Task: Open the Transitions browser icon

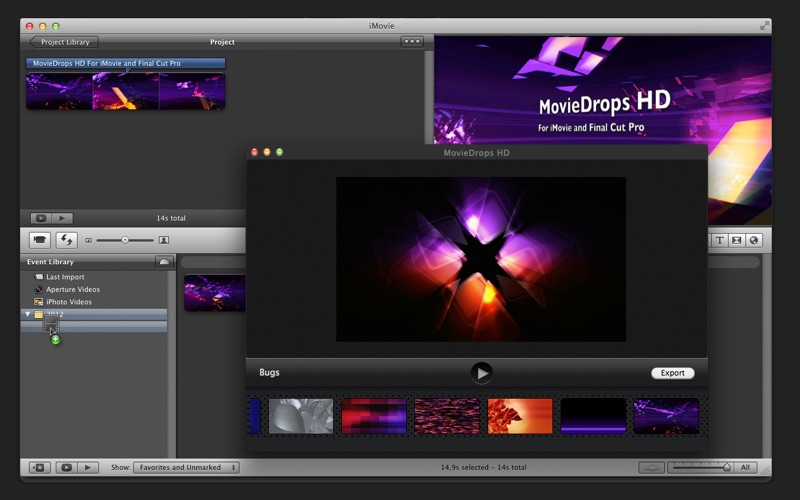Action: (x=737, y=240)
